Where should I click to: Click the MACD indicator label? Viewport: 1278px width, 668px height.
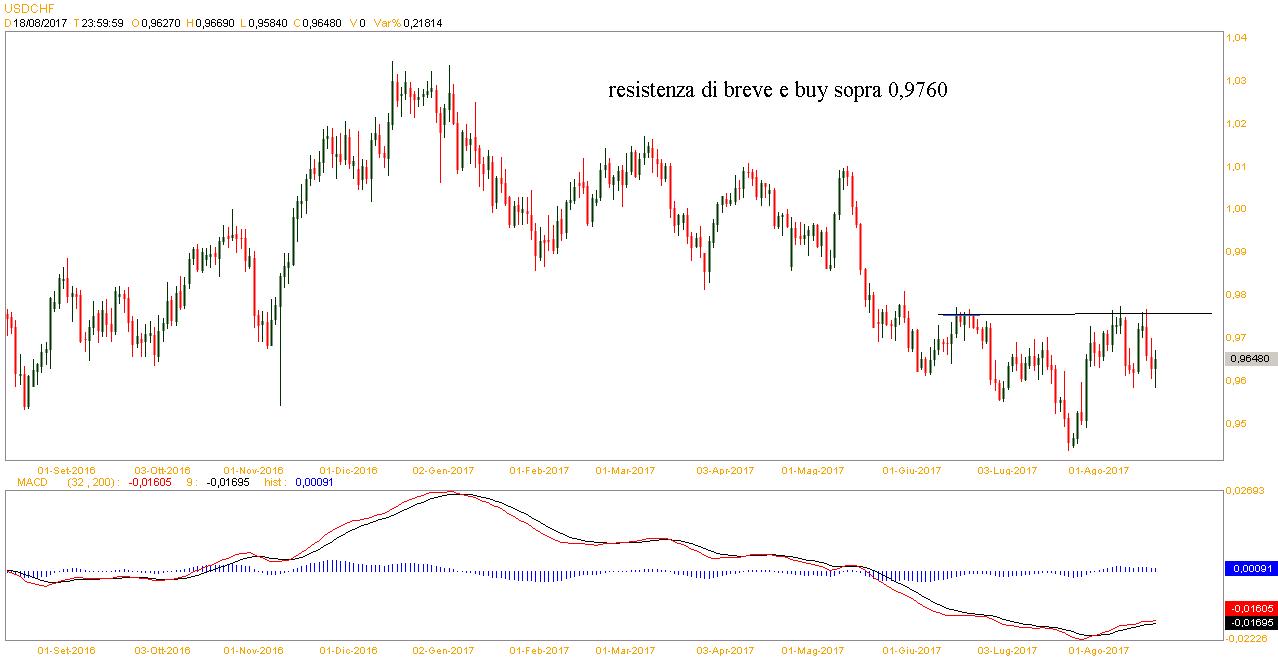(21, 482)
